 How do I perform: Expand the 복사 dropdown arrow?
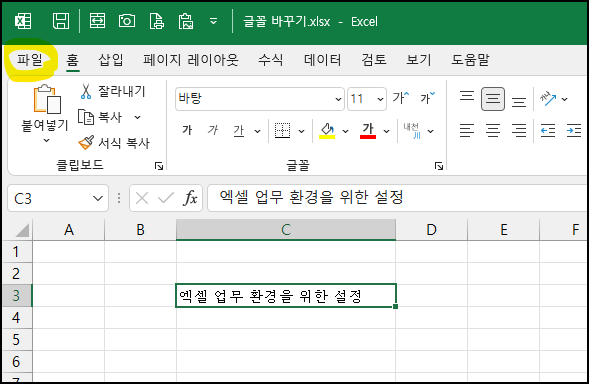tap(137, 118)
